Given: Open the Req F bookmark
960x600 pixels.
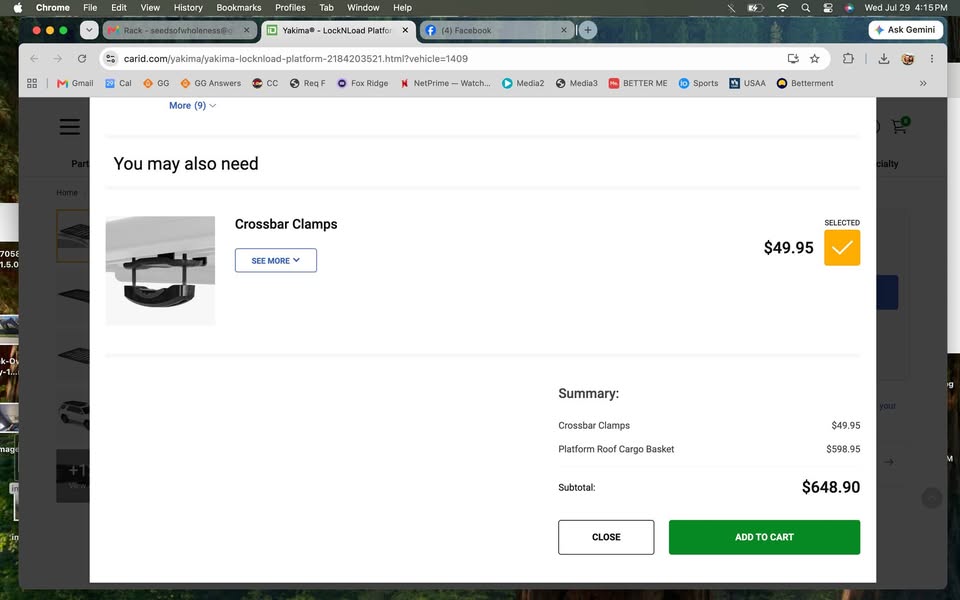Looking at the screenshot, I should (307, 83).
